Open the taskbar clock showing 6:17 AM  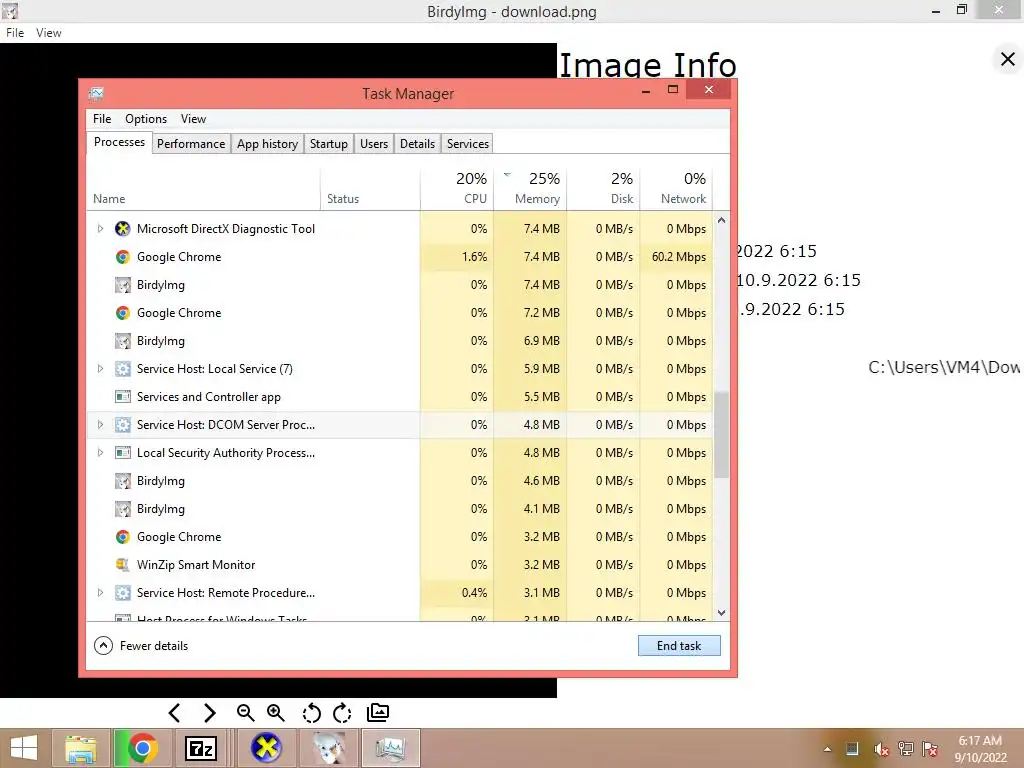980,749
